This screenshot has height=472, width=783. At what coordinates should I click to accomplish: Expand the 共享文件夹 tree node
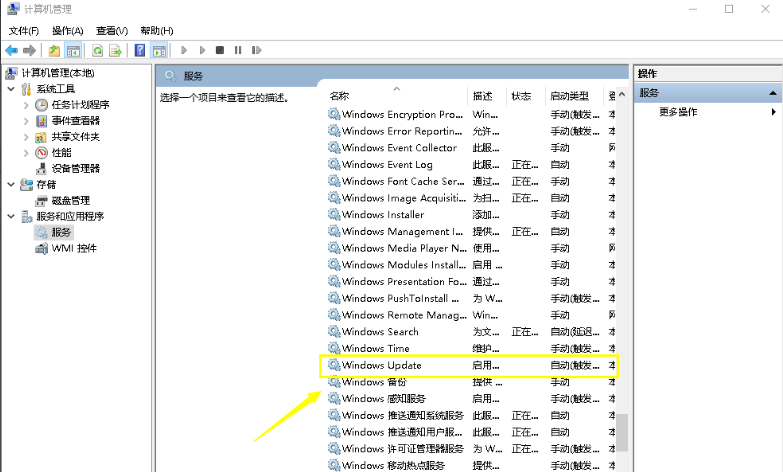coord(26,137)
